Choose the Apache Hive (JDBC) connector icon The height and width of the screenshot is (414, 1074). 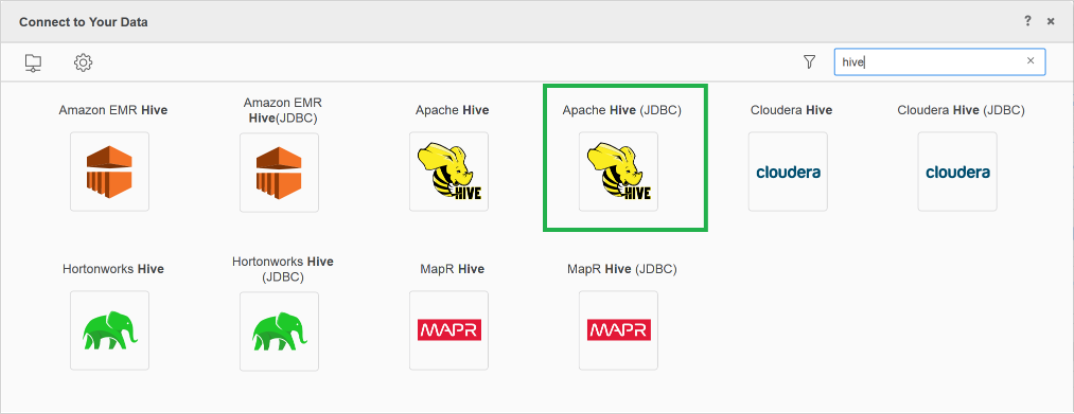619,171
